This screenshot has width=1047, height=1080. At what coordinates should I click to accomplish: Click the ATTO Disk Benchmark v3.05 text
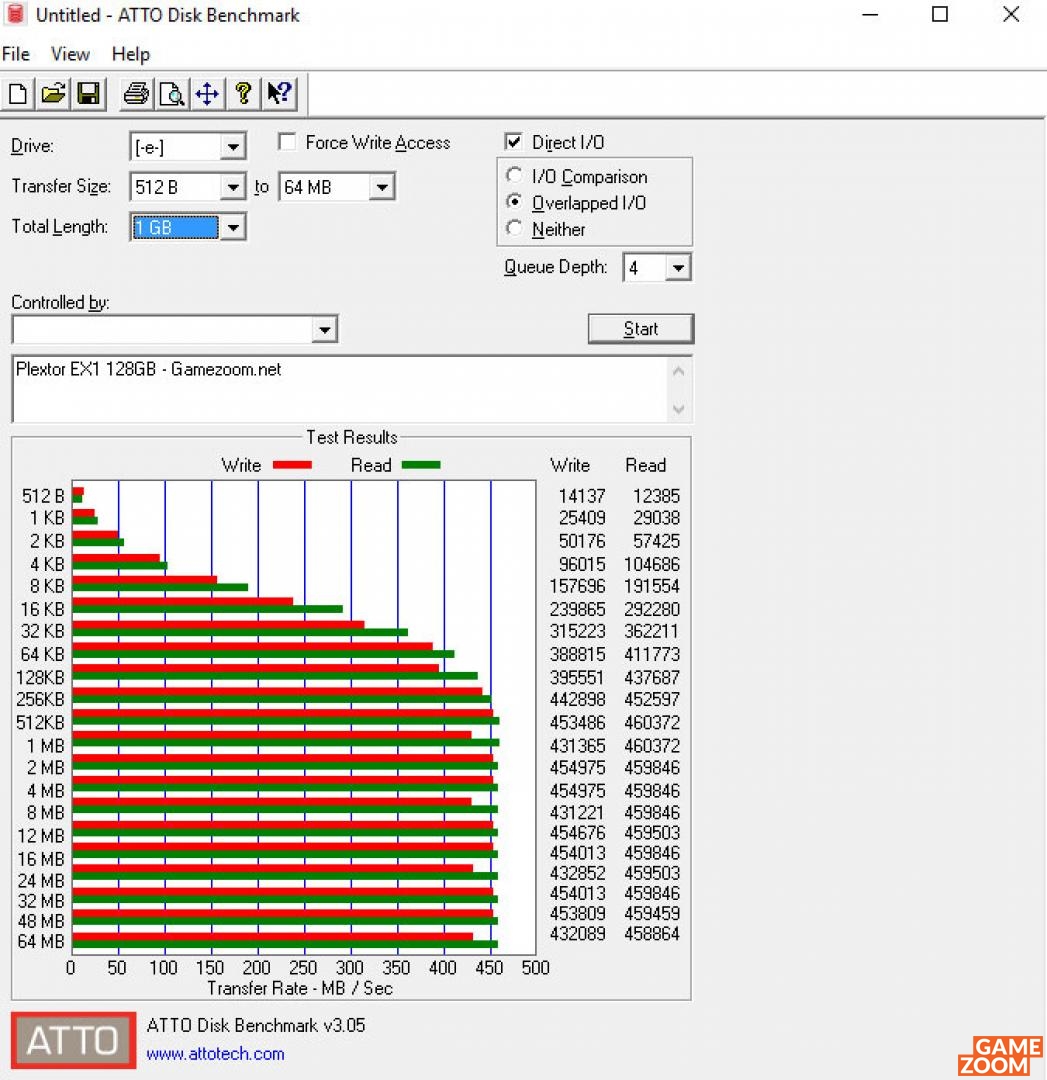coord(256,1025)
